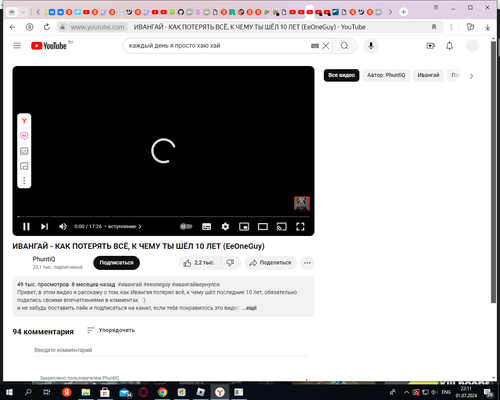The width and height of the screenshot is (500, 400).
Task: Pause the video with the pause button
Action: 26,227
